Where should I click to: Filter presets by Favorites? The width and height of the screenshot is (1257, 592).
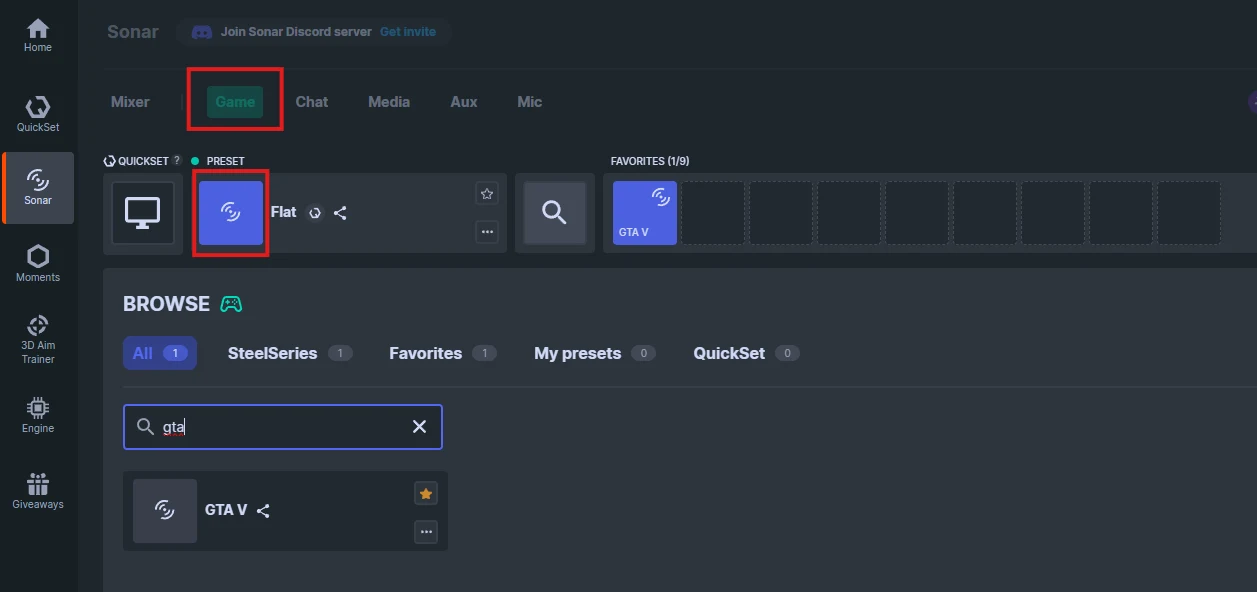[443, 353]
